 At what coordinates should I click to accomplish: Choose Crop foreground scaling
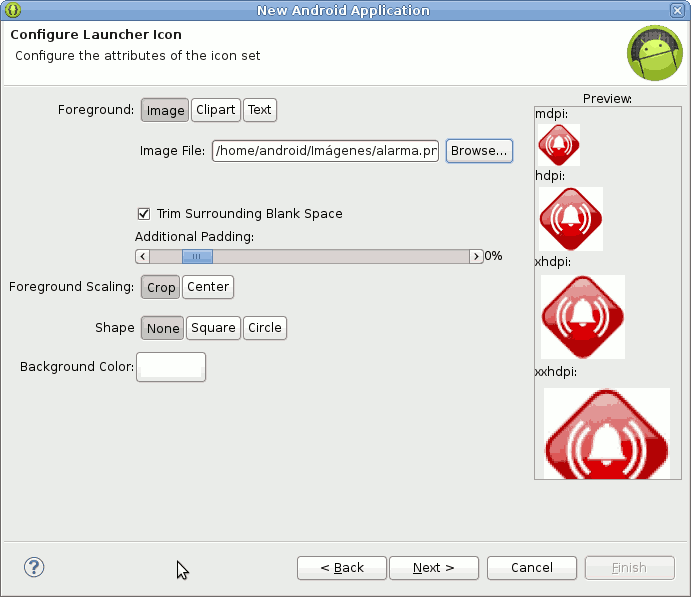[x=160, y=287]
